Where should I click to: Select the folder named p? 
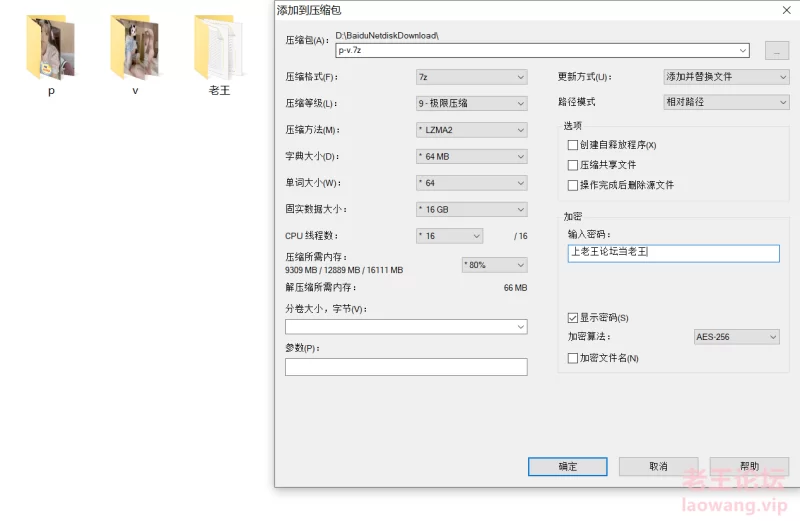click(x=51, y=55)
